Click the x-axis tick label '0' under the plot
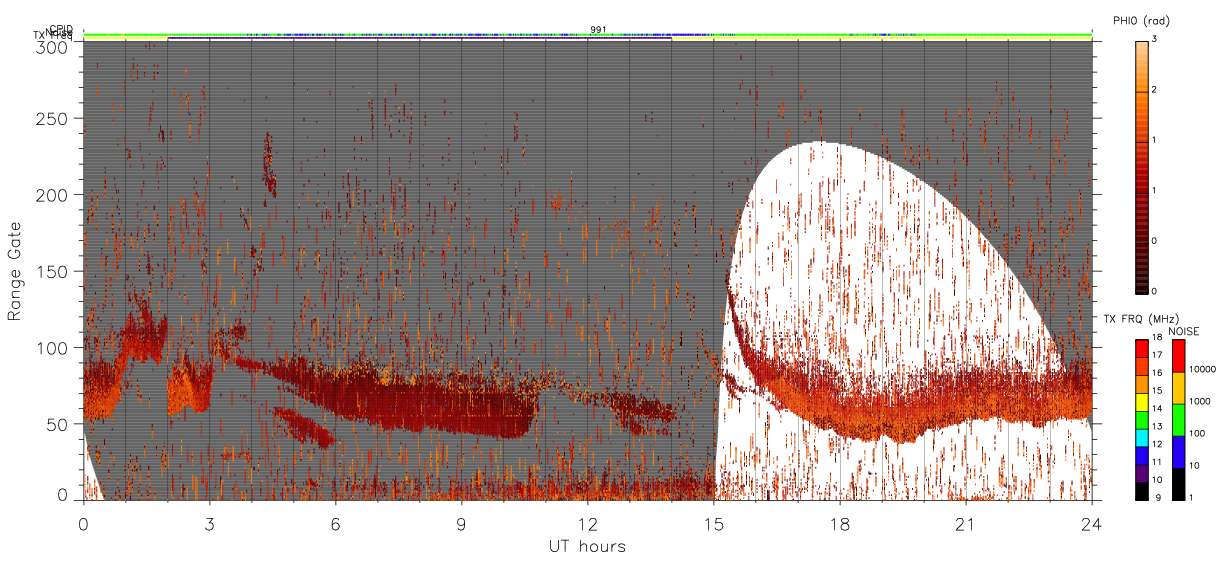The image size is (1228, 567). point(83,523)
